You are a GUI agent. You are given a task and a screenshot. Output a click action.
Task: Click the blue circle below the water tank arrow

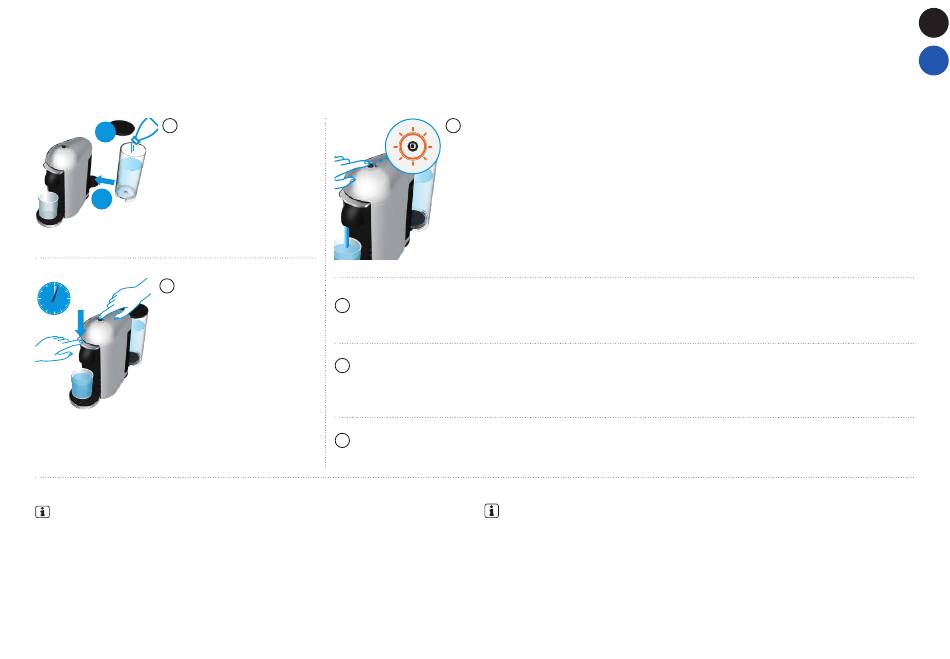[x=102, y=199]
